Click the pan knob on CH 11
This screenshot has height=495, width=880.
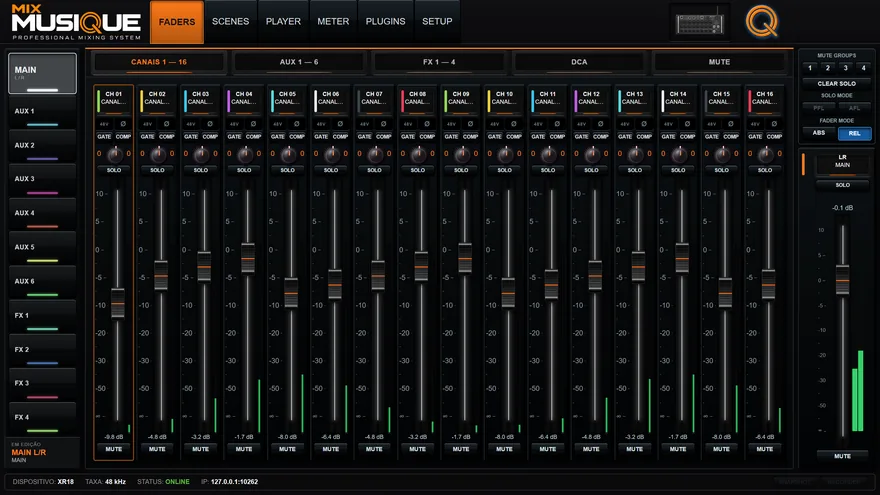coord(548,154)
